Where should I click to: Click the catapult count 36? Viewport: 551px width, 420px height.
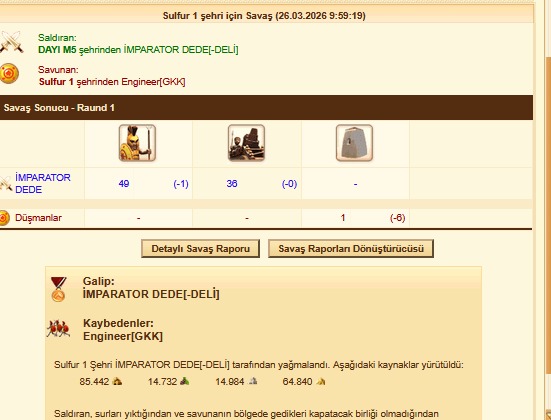pos(232,184)
